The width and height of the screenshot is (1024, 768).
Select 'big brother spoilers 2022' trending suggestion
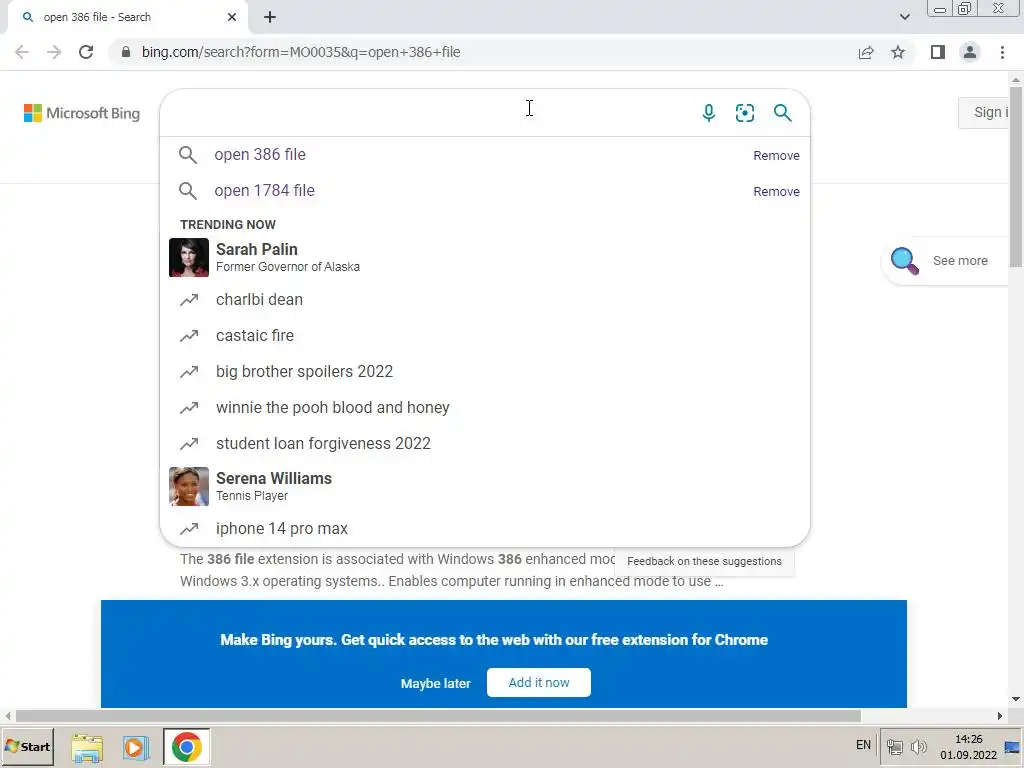click(x=485, y=372)
